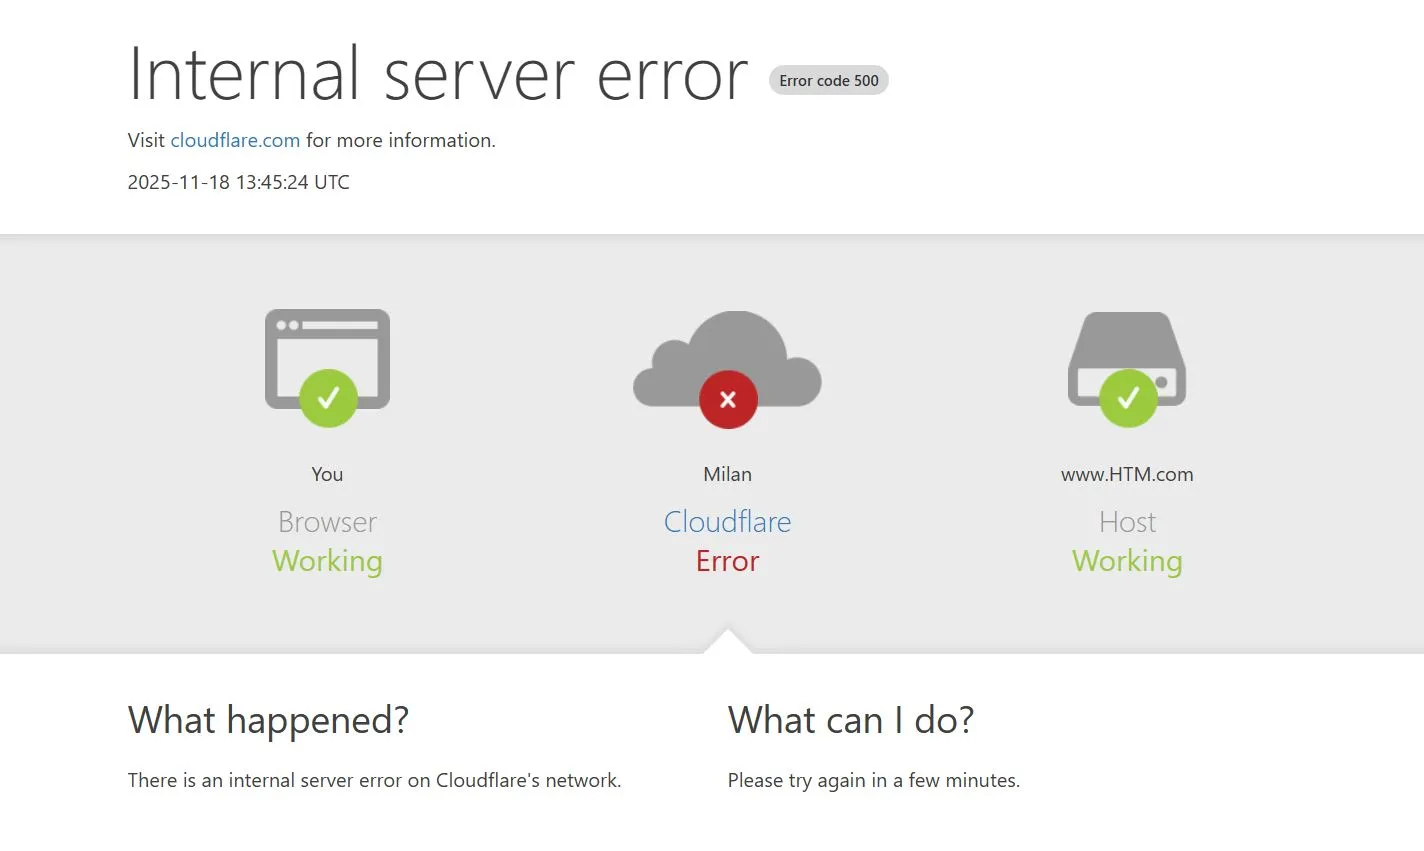Click the www.HTM.com hostname label
This screenshot has width=1424, height=851.
tap(1127, 474)
